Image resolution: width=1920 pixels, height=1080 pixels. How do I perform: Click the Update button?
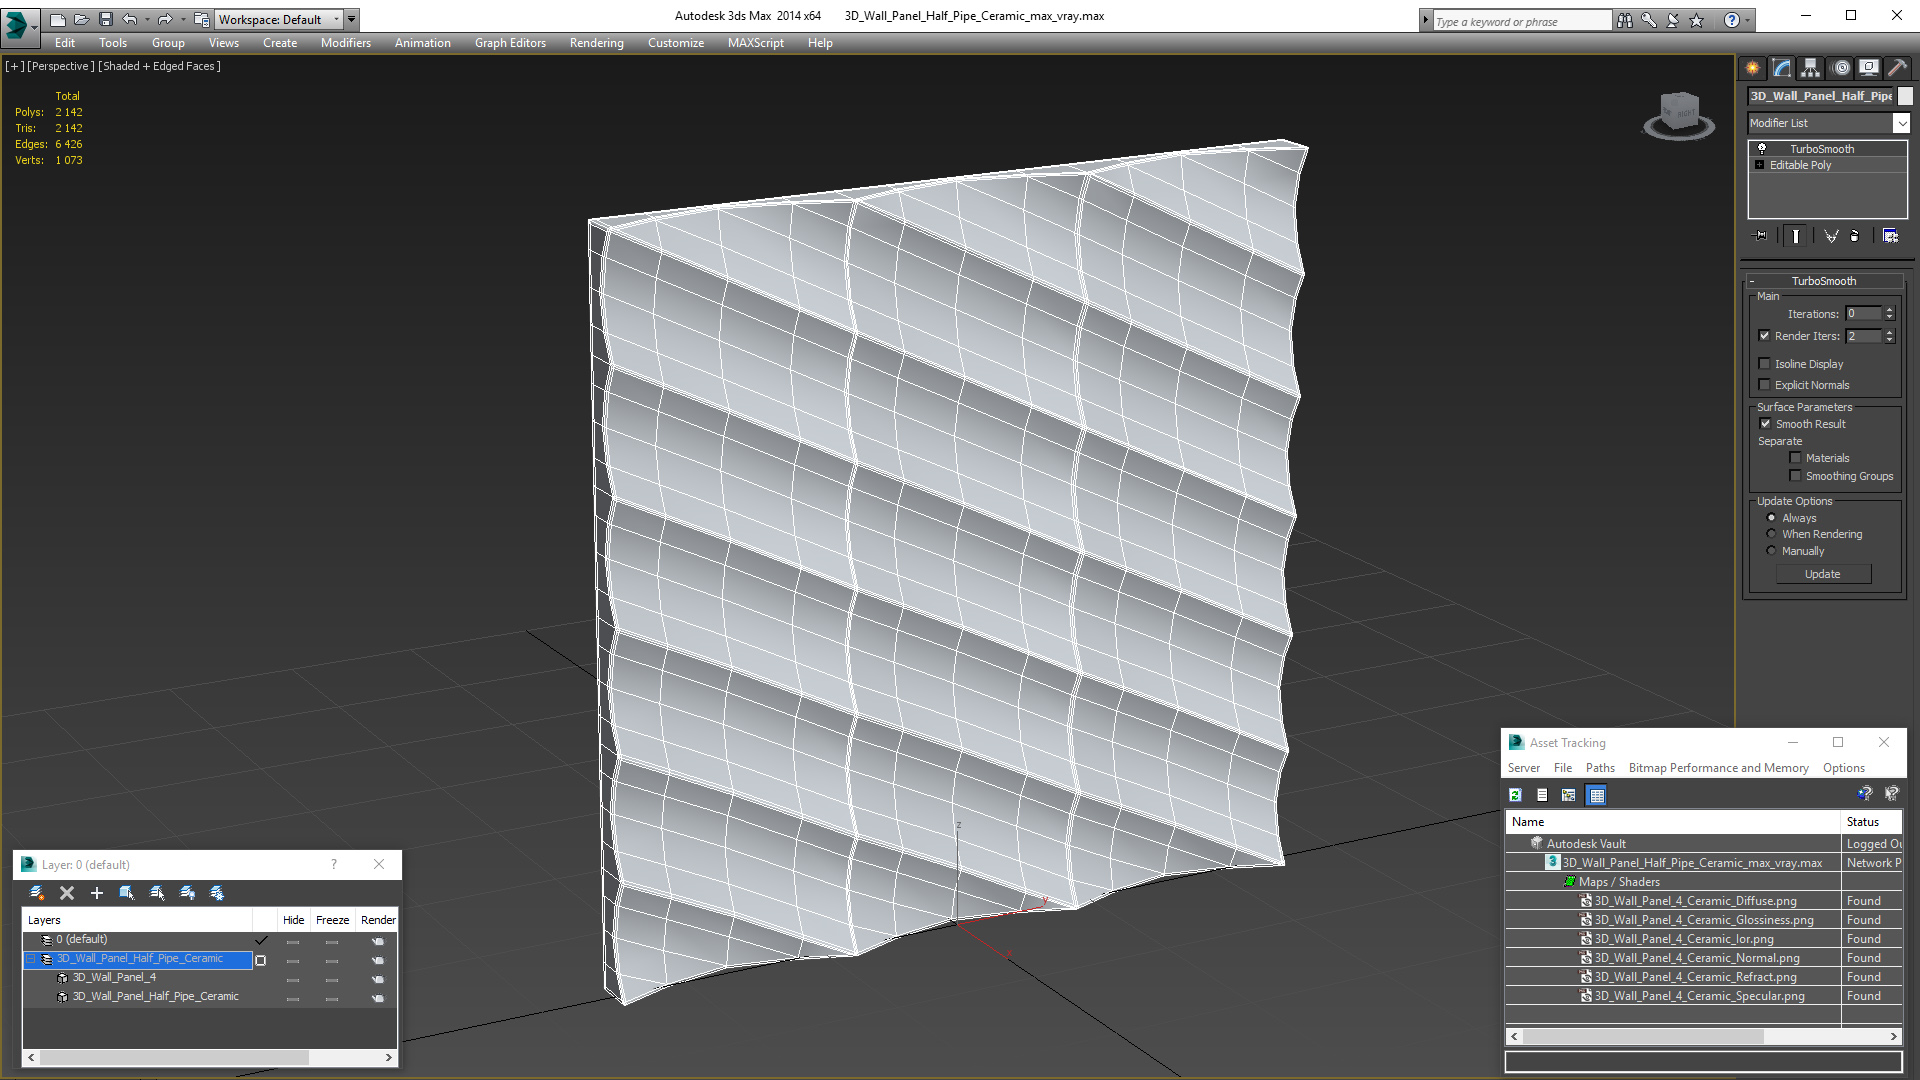coord(1823,574)
